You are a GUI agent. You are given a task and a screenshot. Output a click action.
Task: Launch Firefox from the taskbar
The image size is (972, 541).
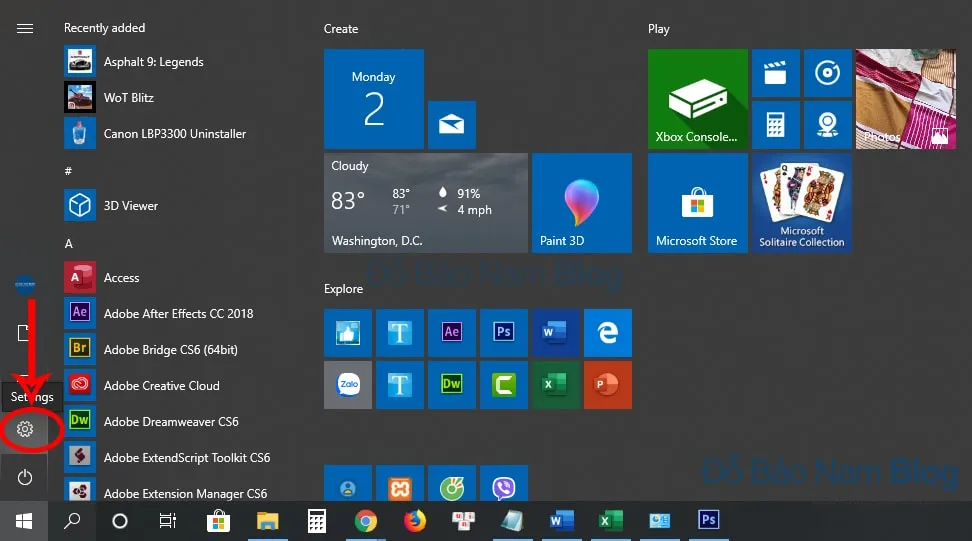(415, 521)
